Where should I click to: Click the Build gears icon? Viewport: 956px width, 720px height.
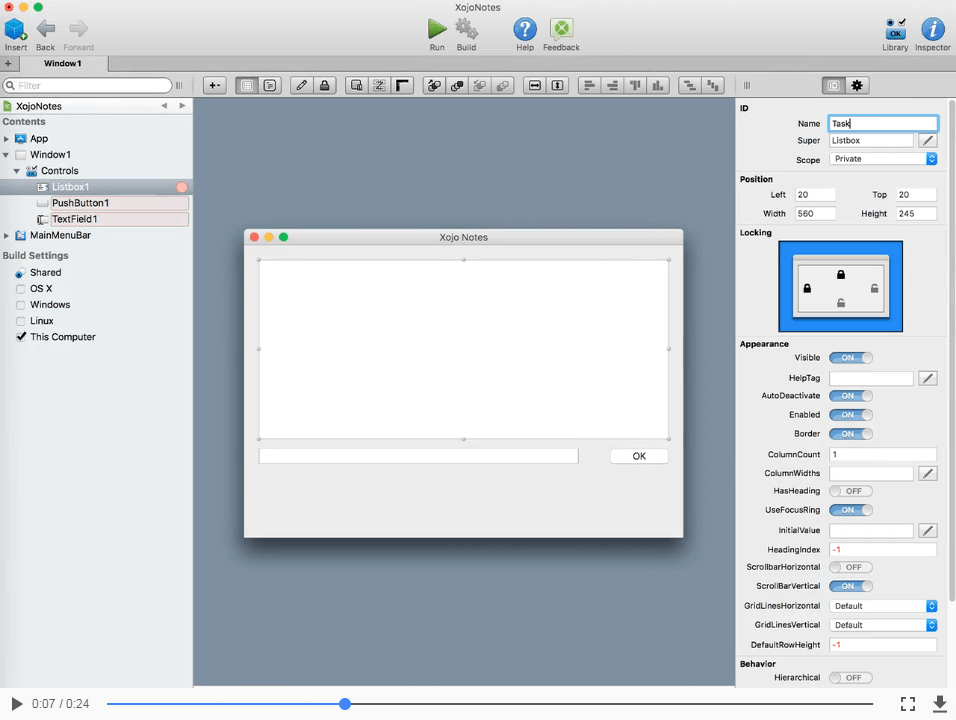pyautogui.click(x=466, y=29)
